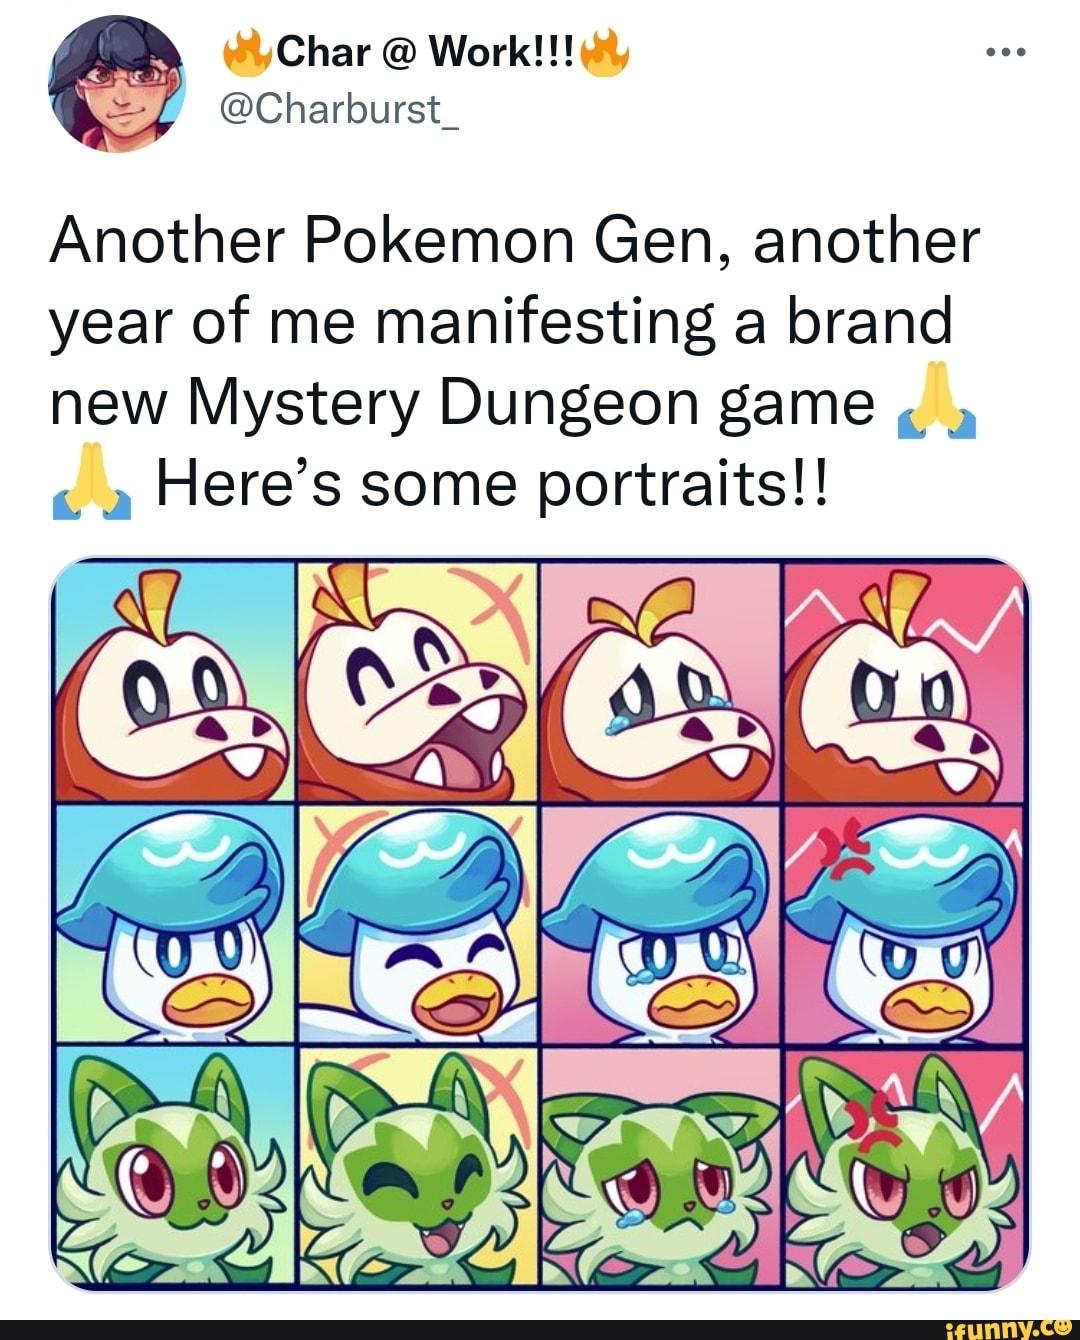Select the happy Fuecoco portrait
The image size is (1080, 1340).
[x=415, y=680]
